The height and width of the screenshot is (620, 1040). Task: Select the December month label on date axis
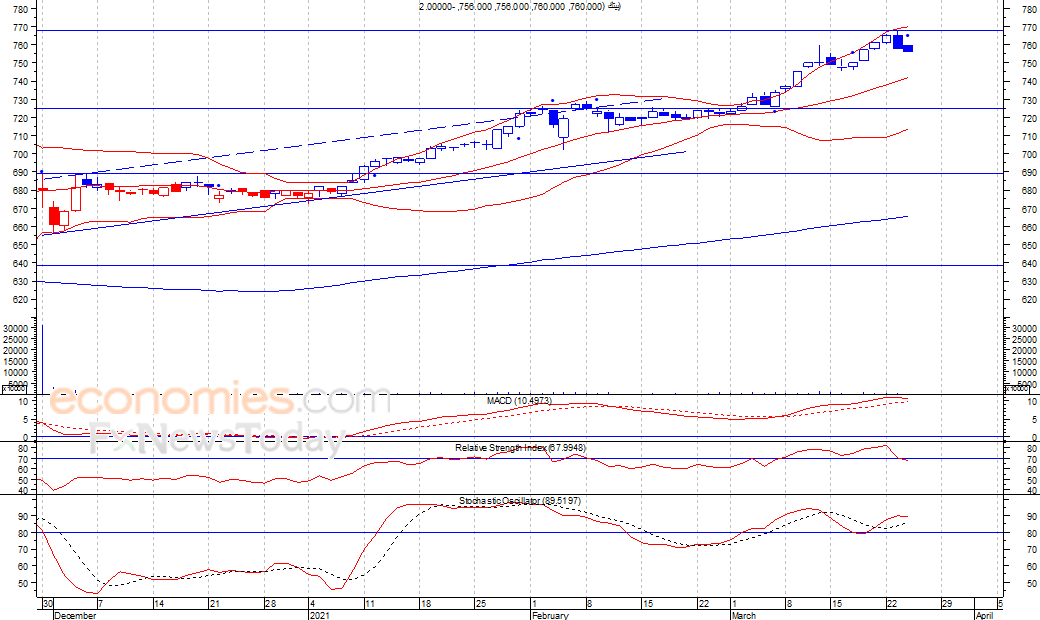[x=75, y=615]
